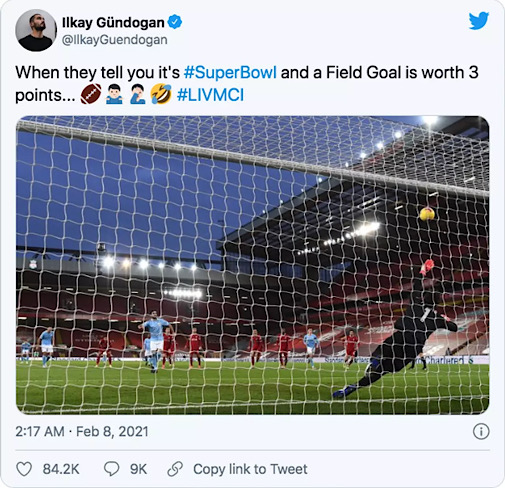Image resolution: width=505 pixels, height=488 pixels.
Task: Click the laughing emoji in tweet
Action: click(x=161, y=94)
